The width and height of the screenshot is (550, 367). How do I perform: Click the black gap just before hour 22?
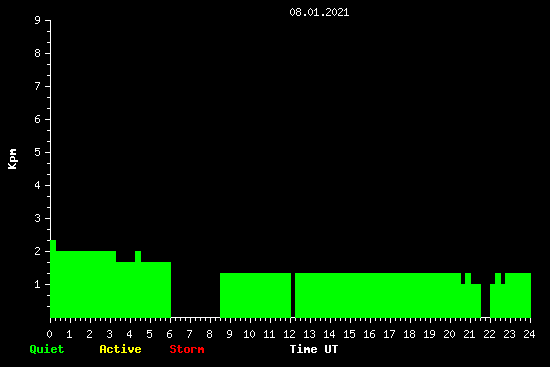click(x=485, y=300)
